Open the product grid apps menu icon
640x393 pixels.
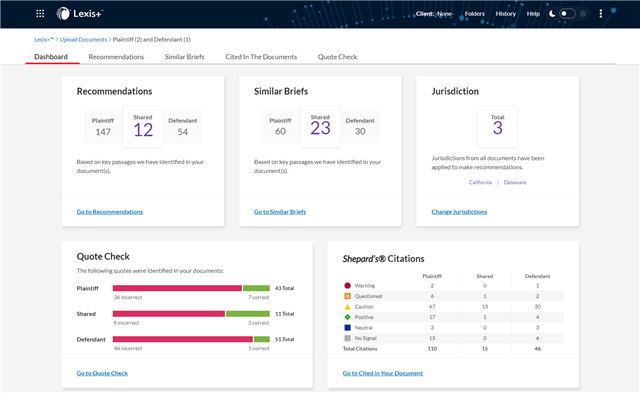point(40,13)
